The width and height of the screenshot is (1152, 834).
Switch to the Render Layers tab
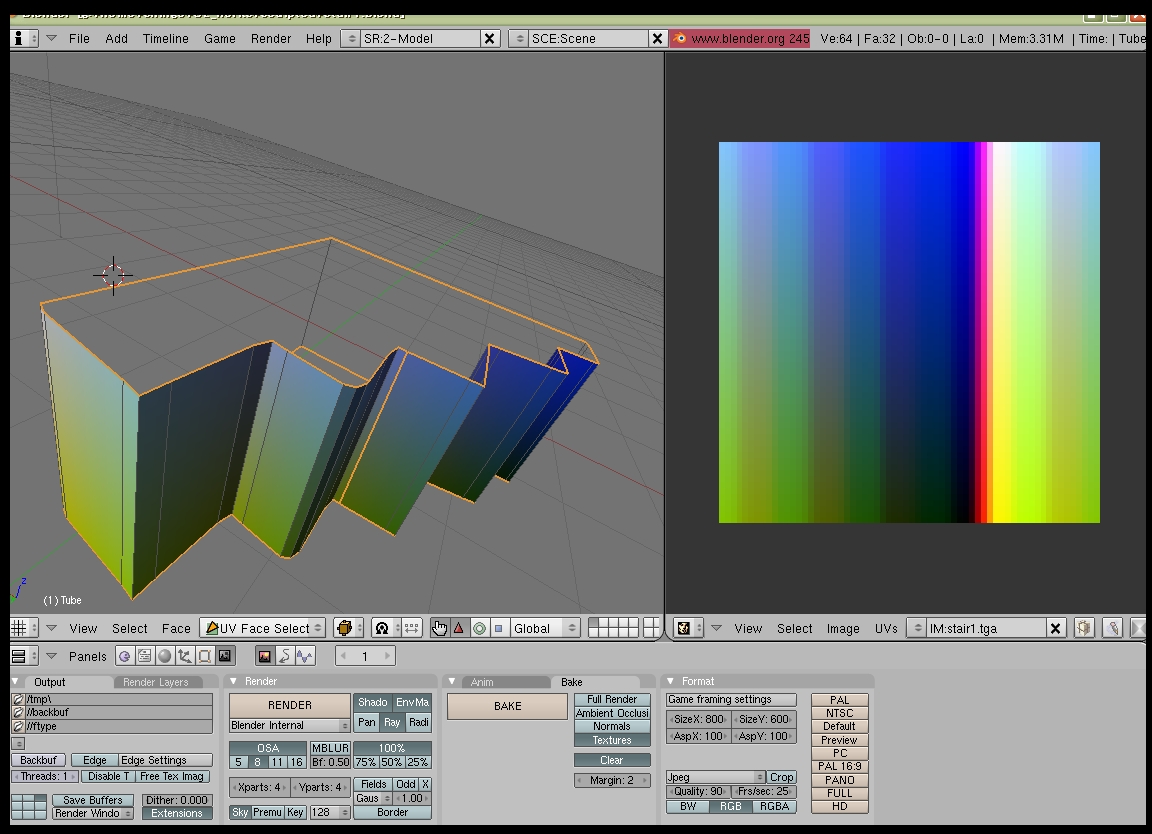155,682
